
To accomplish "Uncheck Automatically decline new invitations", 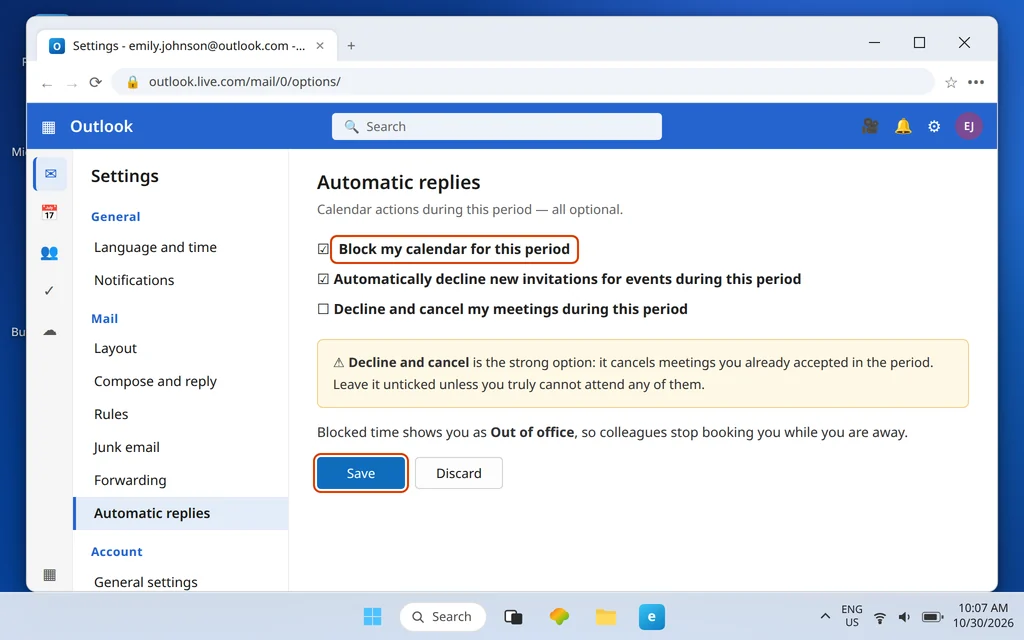I will click(x=323, y=279).
